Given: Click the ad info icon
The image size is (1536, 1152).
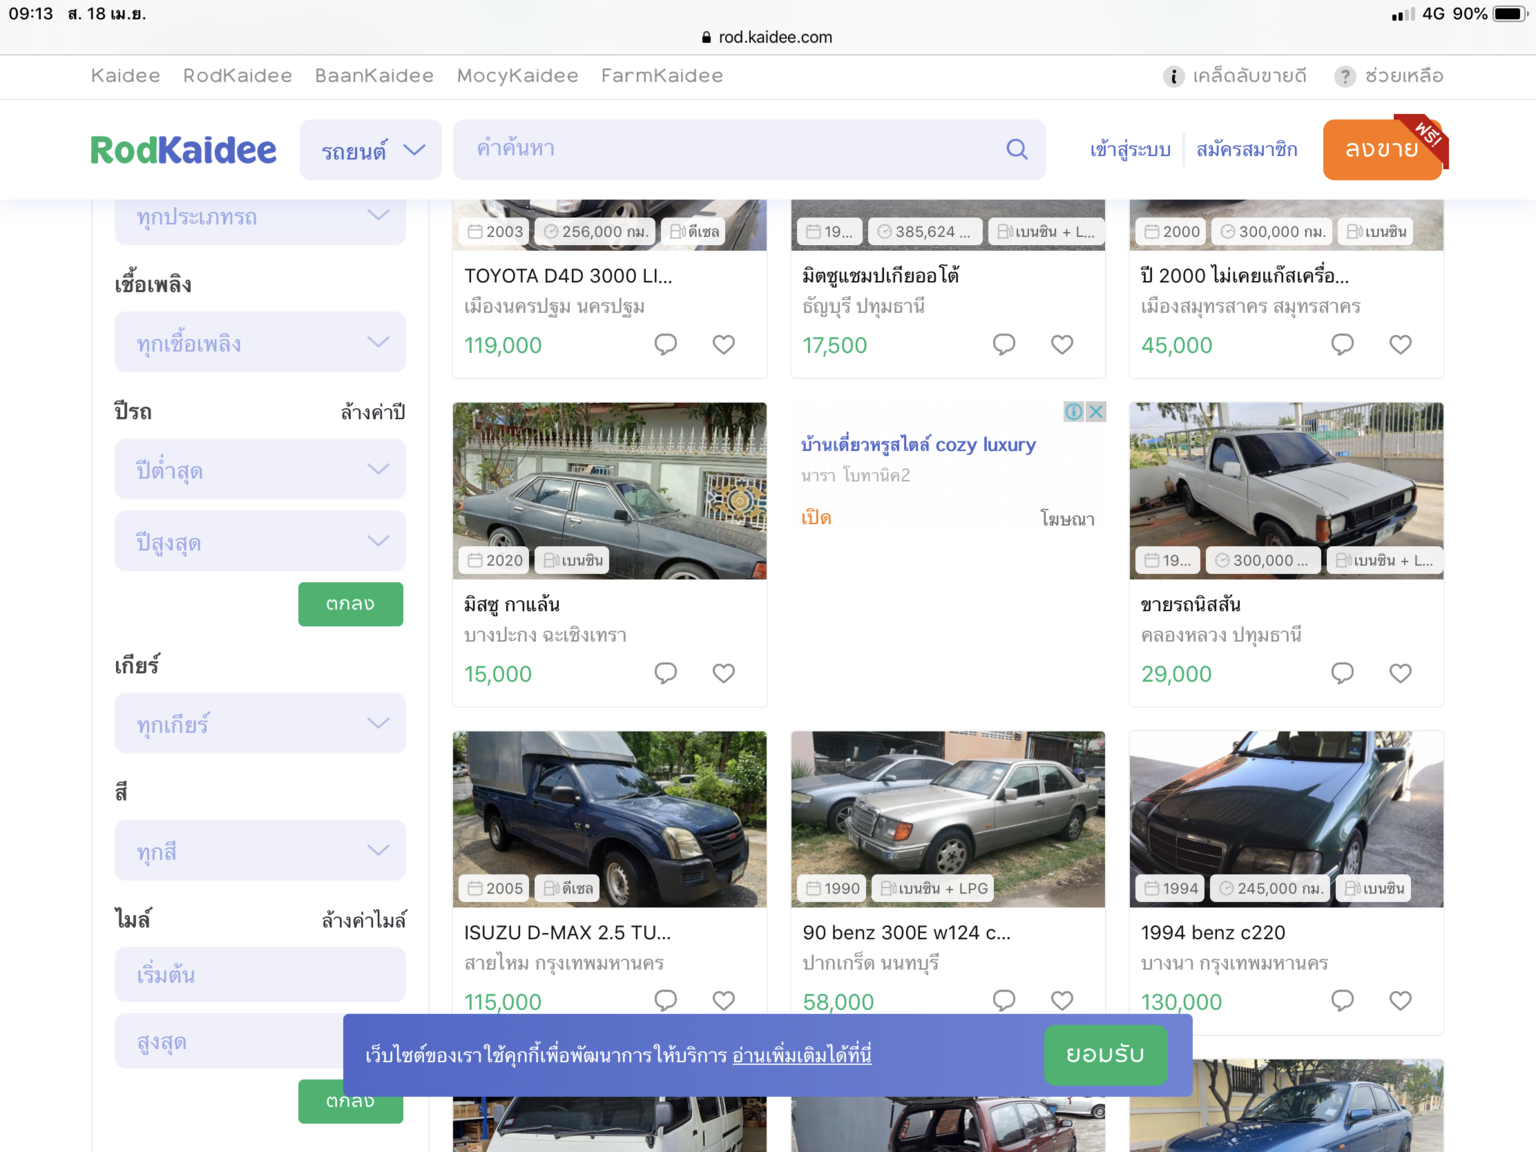Looking at the screenshot, I should pyautogui.click(x=1074, y=412).
